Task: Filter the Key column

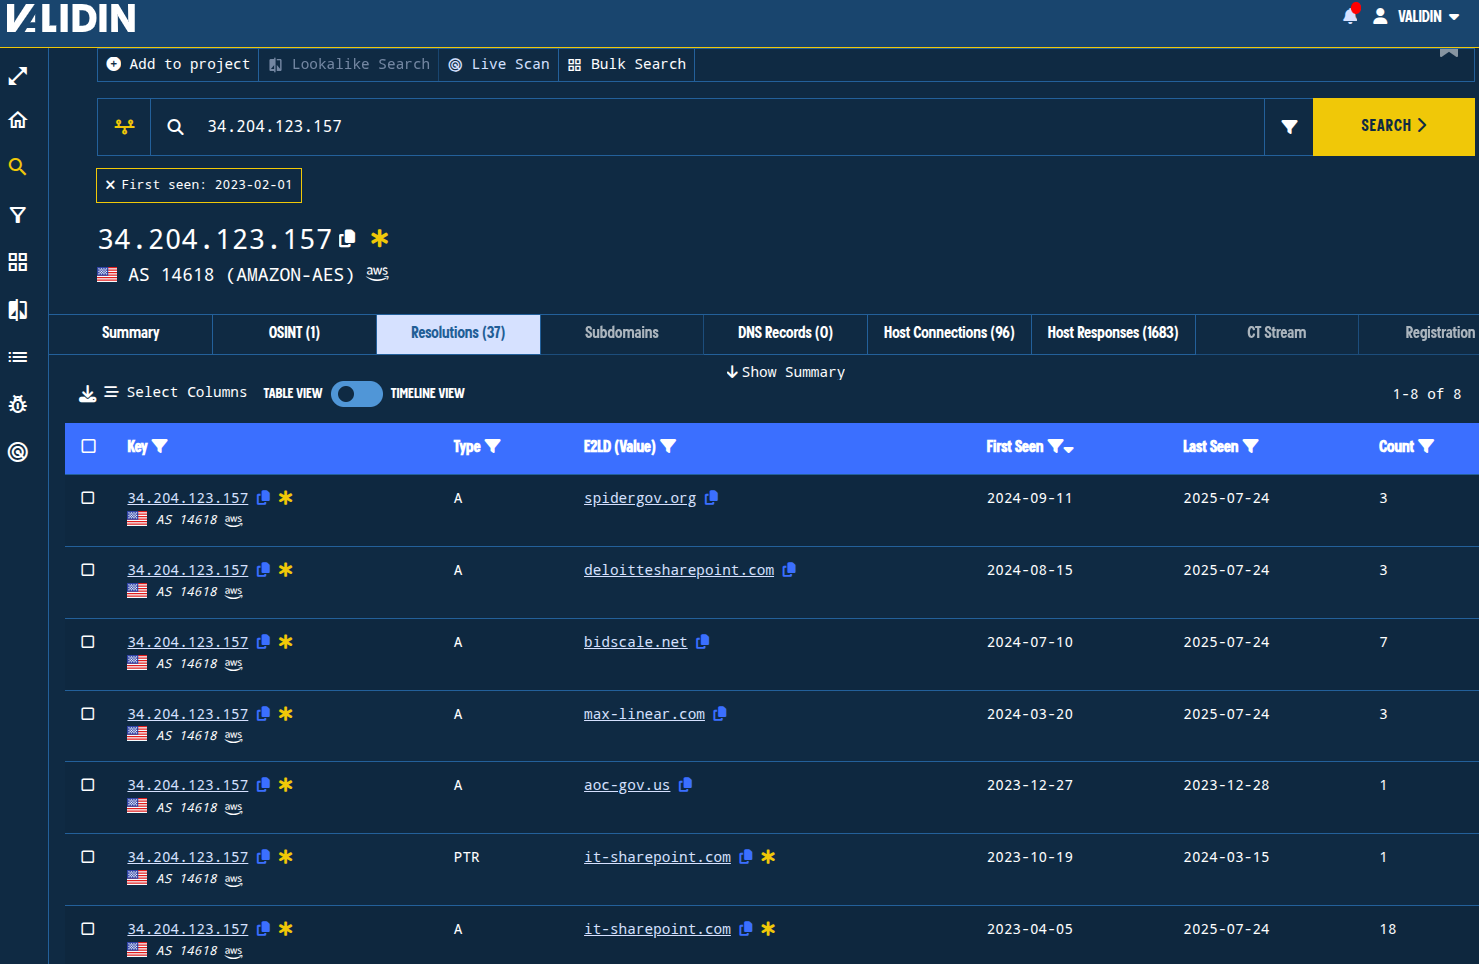Action: [160, 446]
